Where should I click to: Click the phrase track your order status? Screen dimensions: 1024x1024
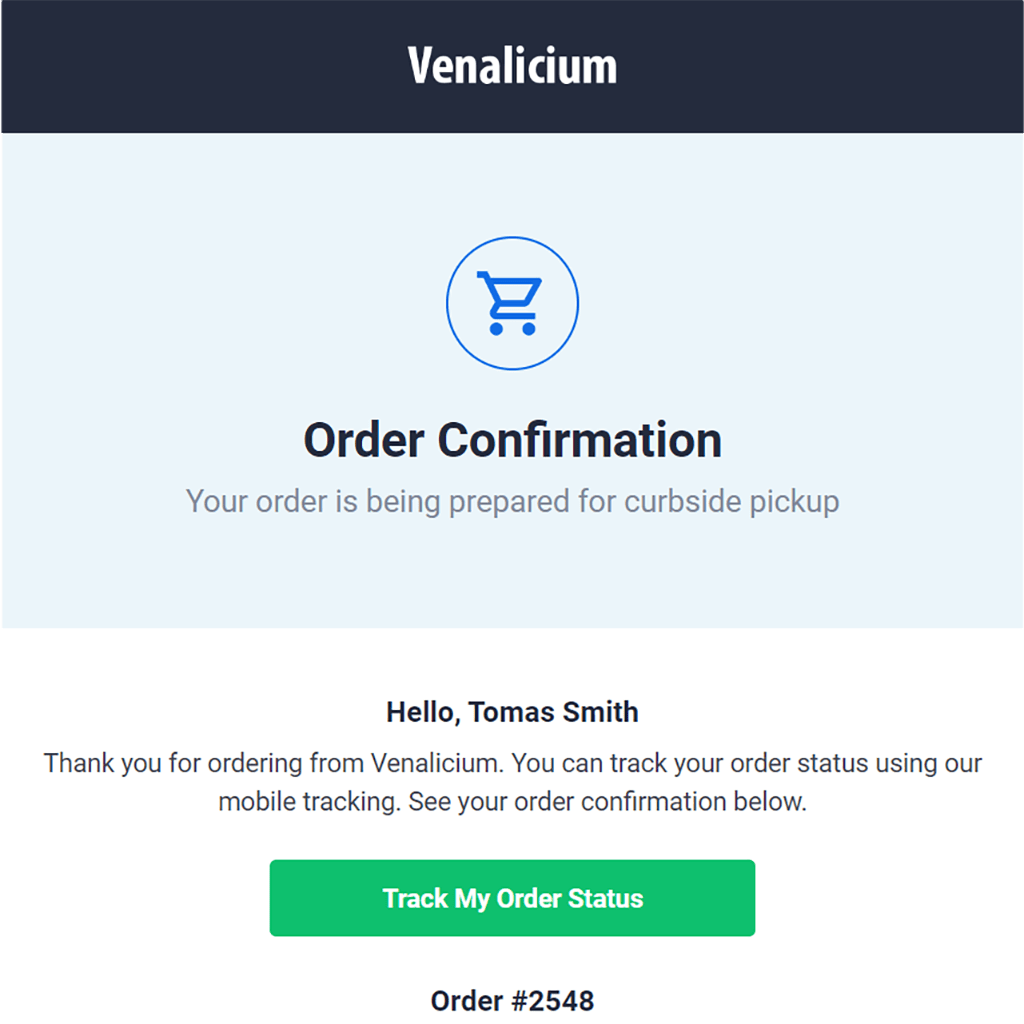(x=739, y=763)
